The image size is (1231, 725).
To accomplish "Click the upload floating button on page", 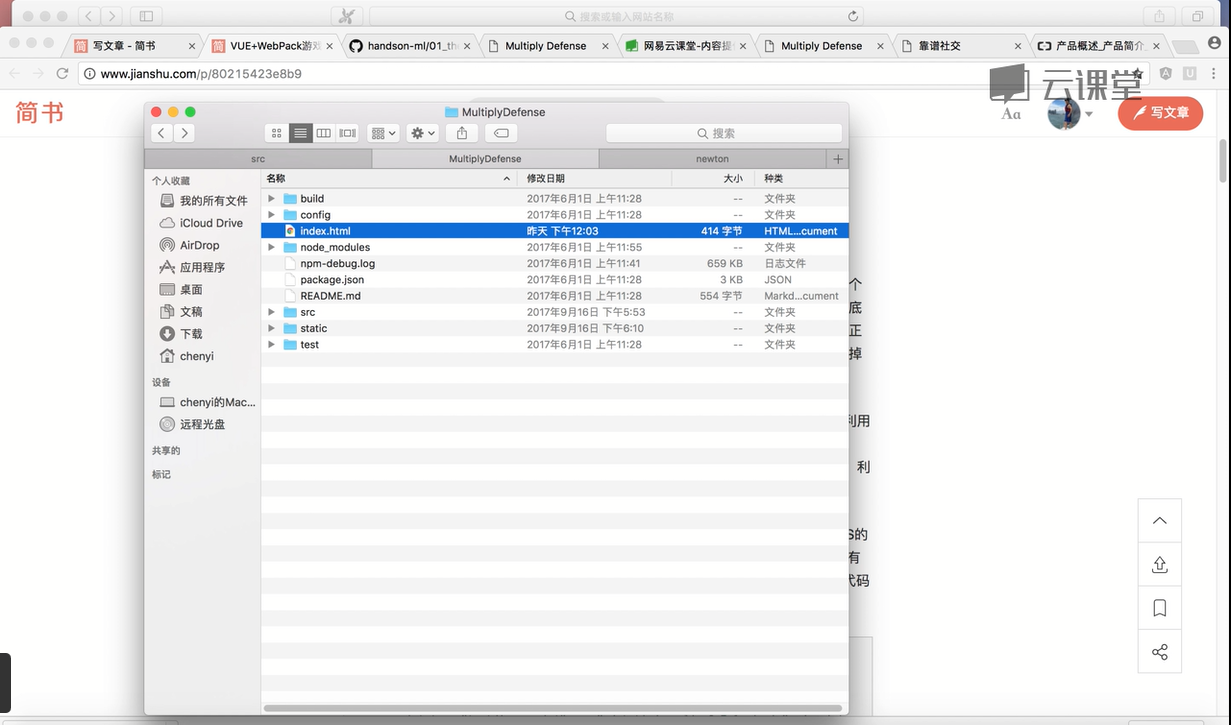I will click(1160, 564).
